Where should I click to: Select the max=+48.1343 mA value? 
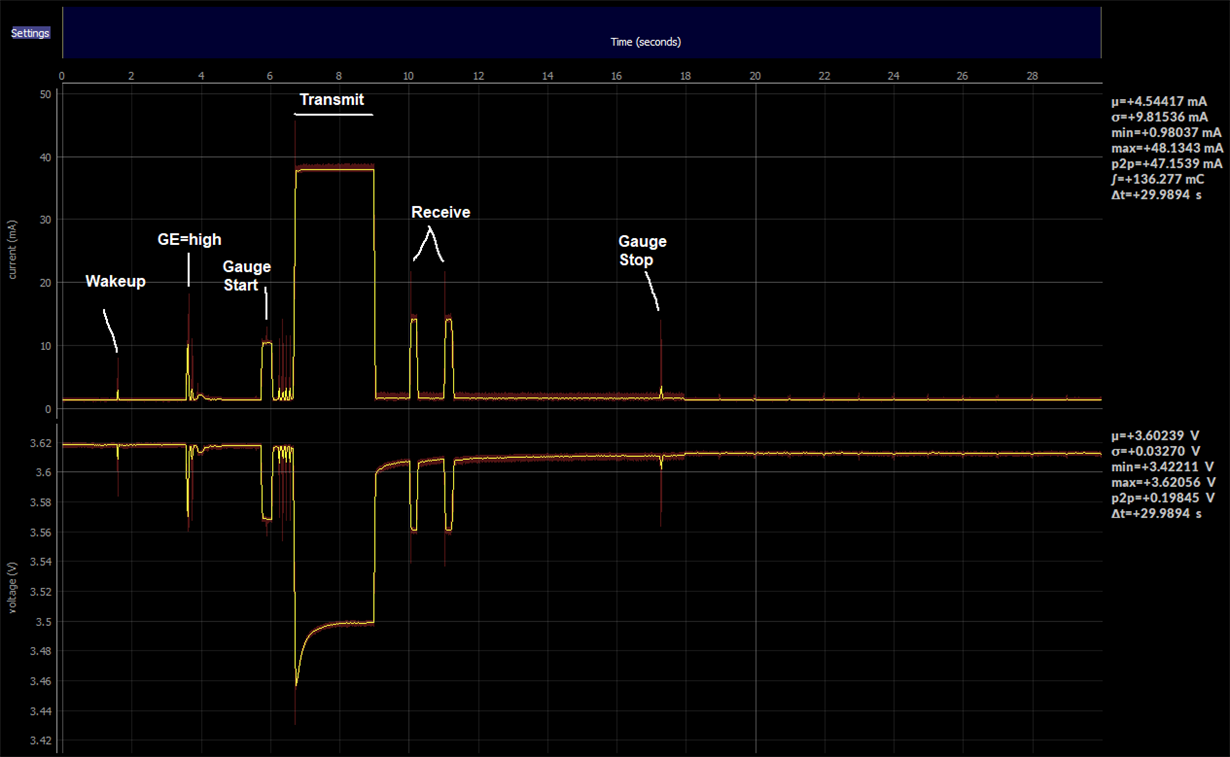point(1166,147)
